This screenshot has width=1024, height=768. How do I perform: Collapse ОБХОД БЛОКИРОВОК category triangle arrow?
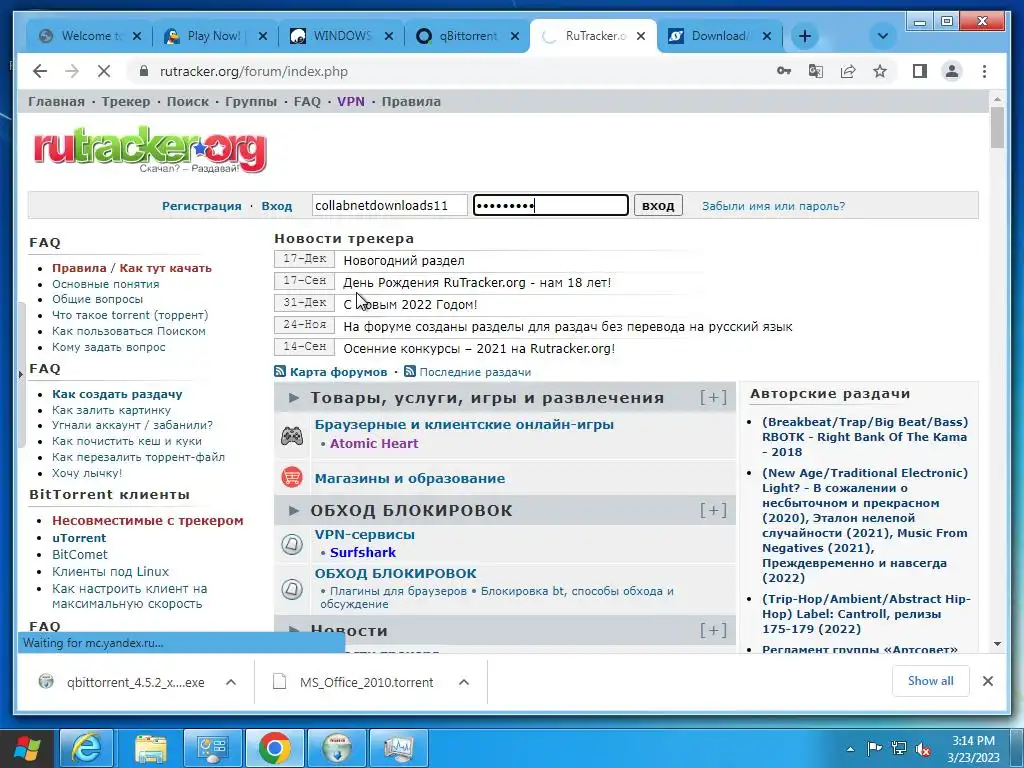(294, 510)
